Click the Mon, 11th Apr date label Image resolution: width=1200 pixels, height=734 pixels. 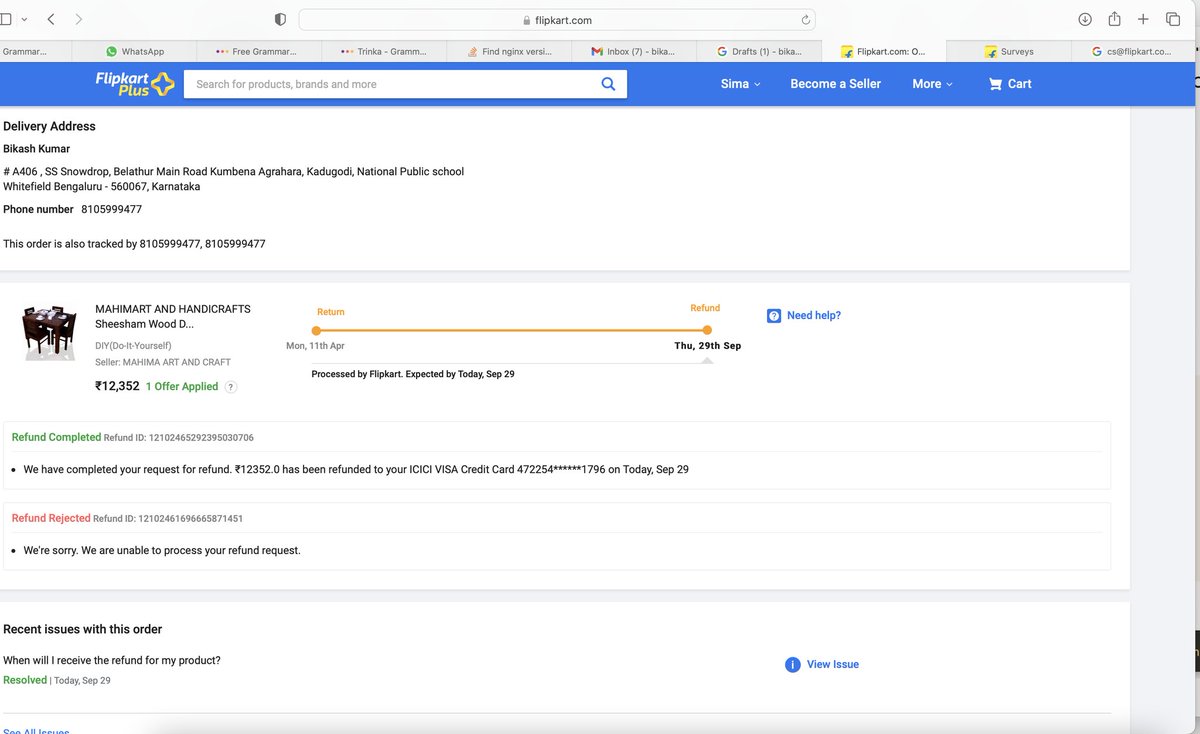(315, 346)
